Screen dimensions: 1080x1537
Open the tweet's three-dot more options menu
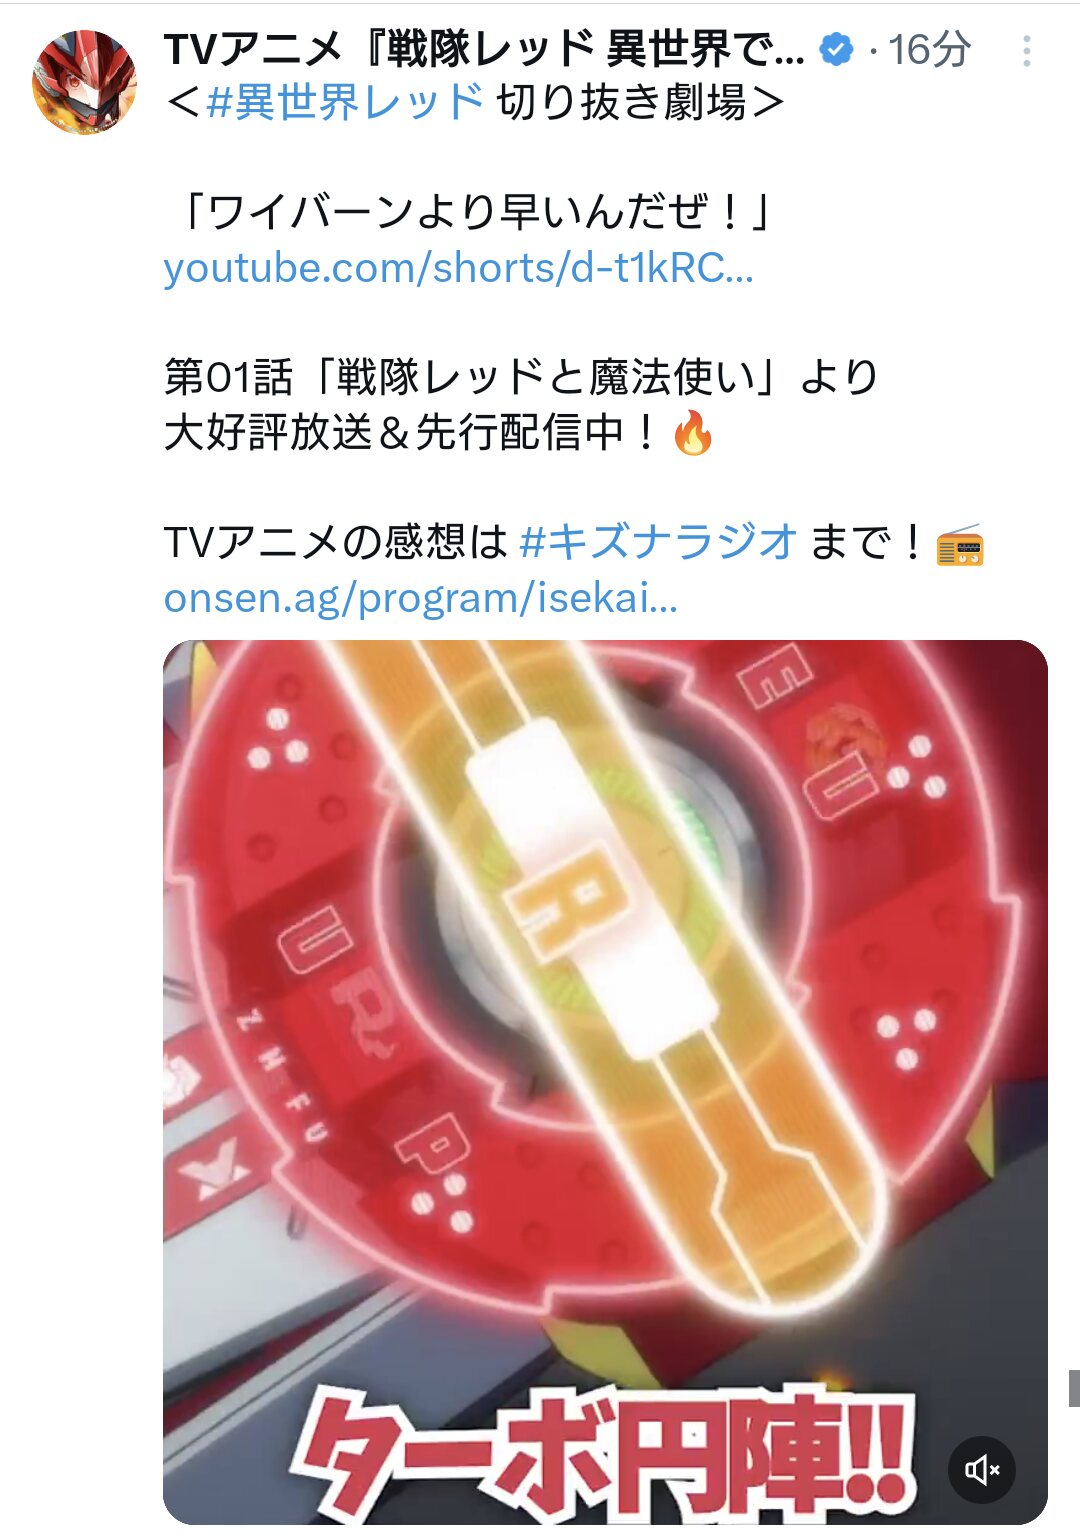pyautogui.click(x=1027, y=51)
